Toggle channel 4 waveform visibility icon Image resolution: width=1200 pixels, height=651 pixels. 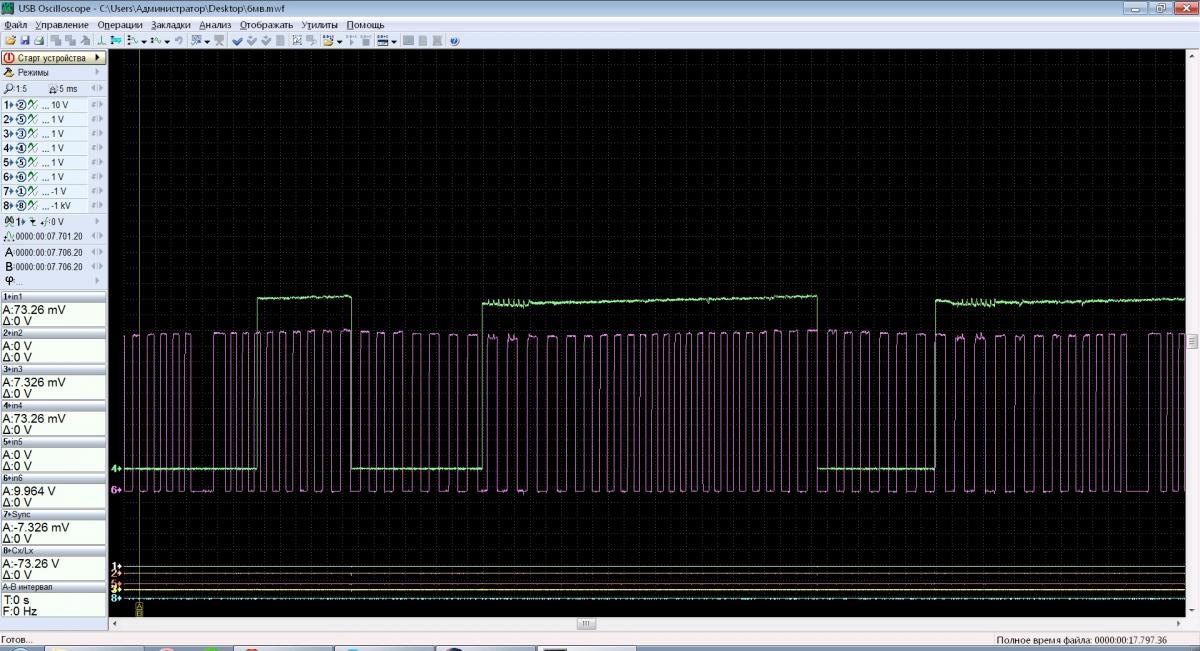click(33, 148)
